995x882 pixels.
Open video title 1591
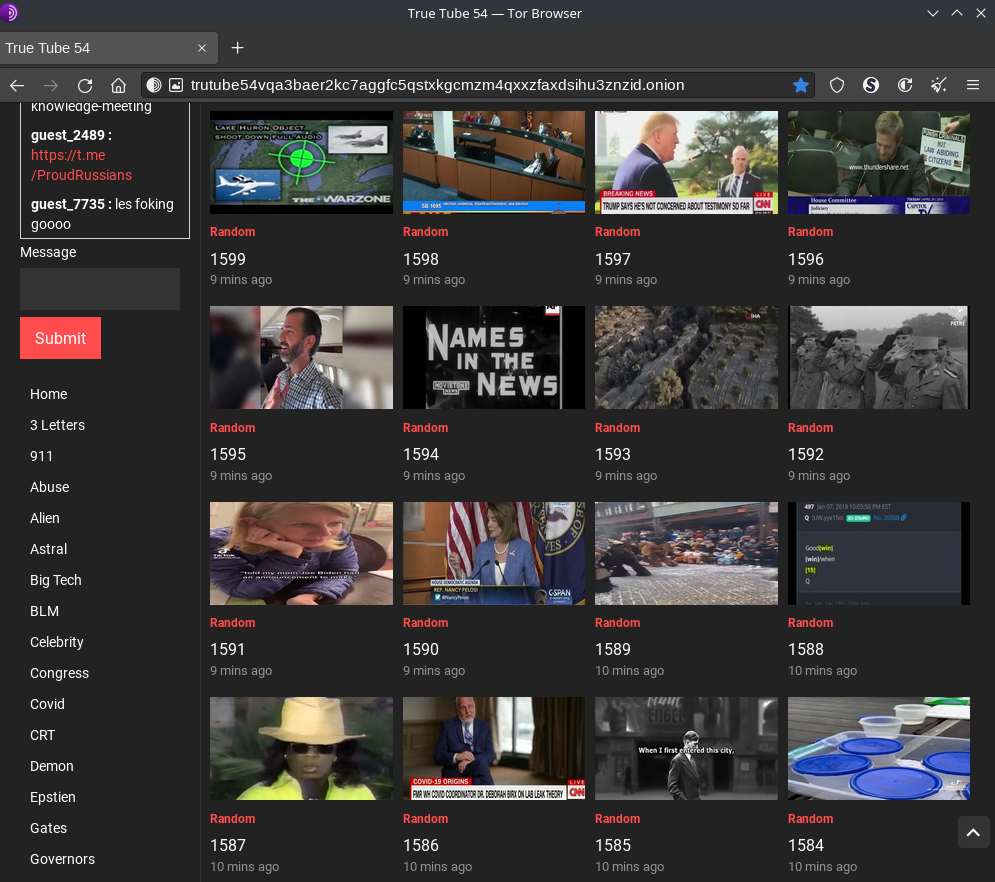(228, 650)
